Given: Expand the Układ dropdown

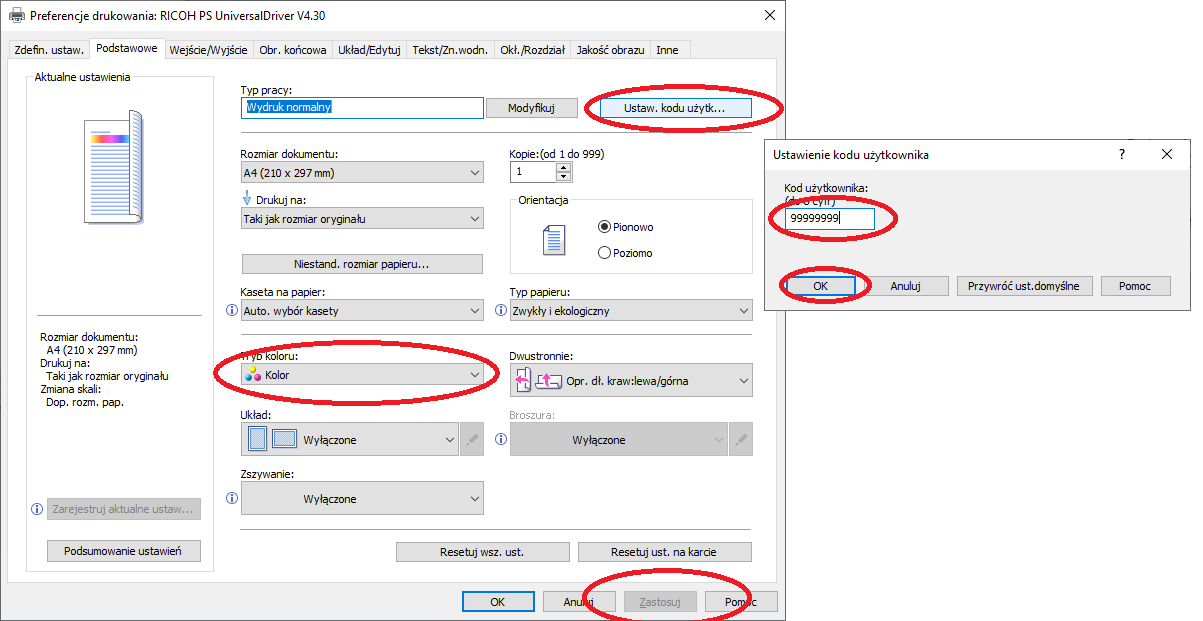Looking at the screenshot, I should point(349,439).
